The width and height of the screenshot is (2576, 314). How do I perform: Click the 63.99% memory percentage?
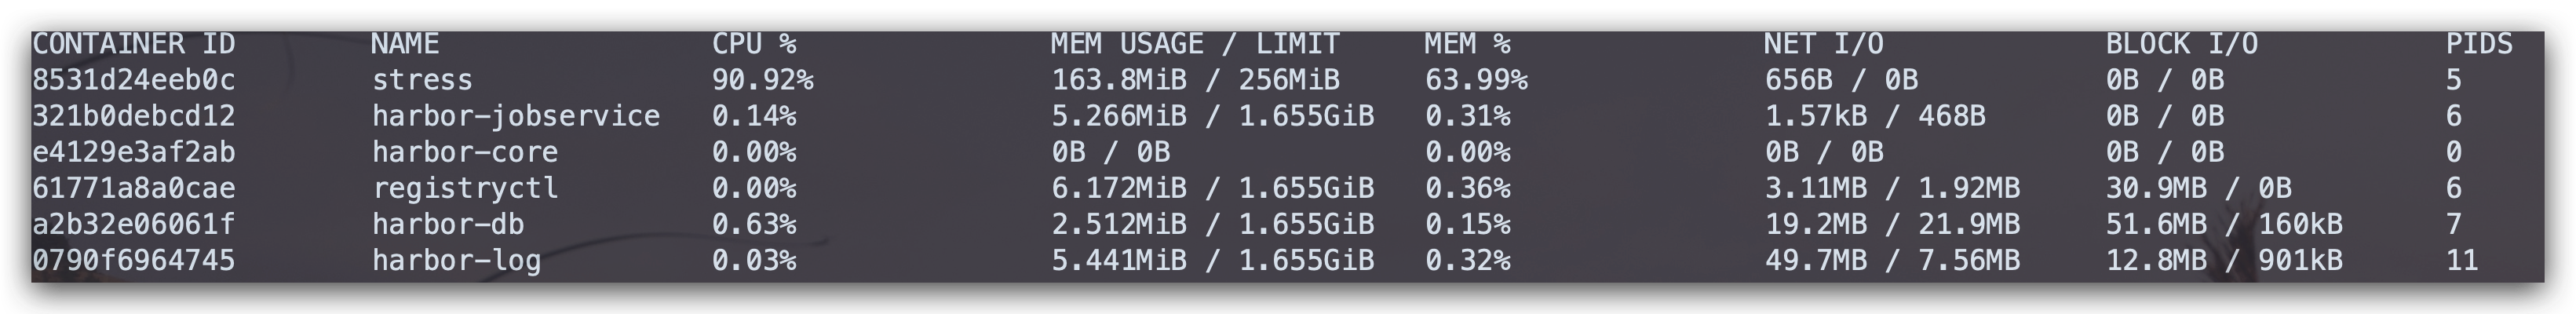[1475, 80]
